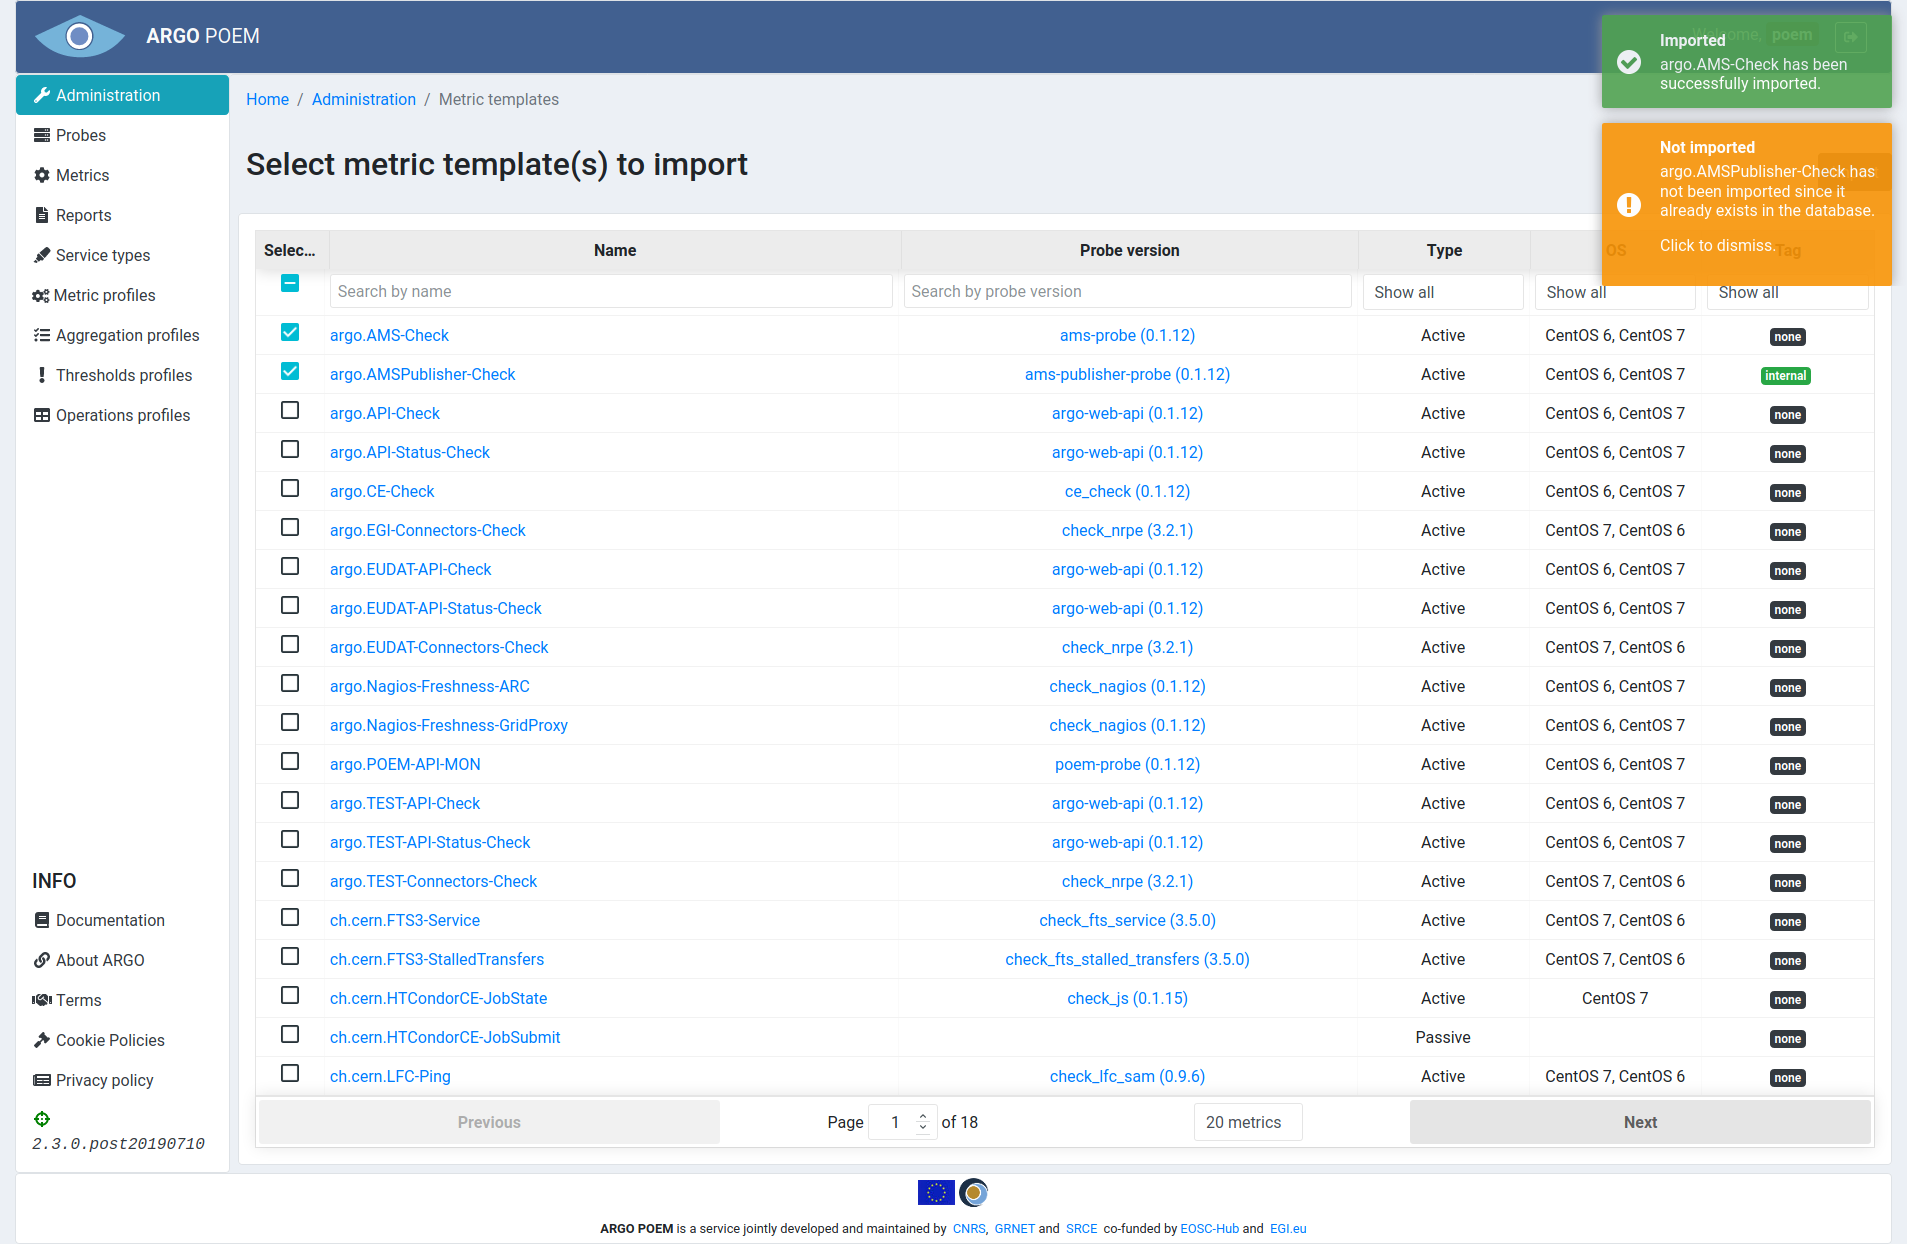Click the logout icon in header
This screenshot has height=1244, width=1907.
[1851, 37]
